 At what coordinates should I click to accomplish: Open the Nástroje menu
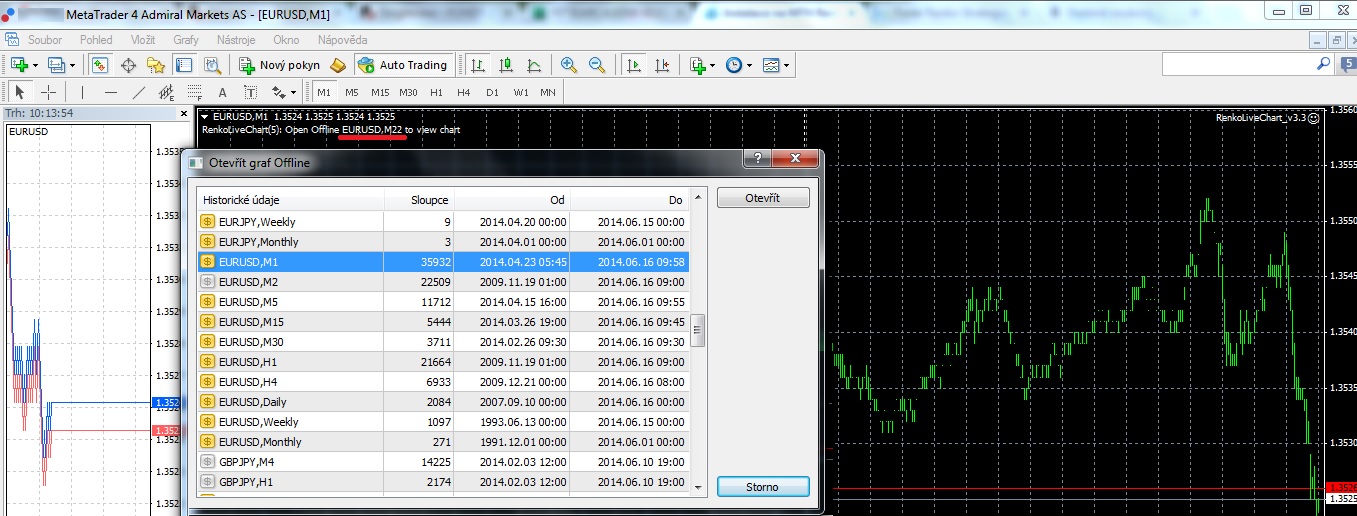236,40
